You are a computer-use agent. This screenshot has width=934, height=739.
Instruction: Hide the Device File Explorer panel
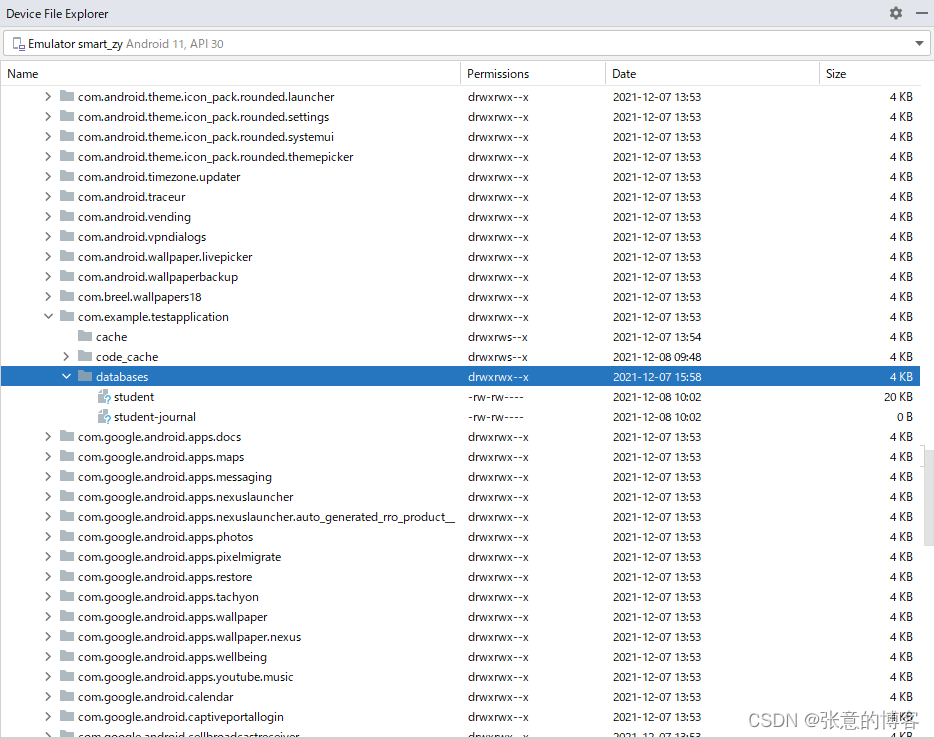(x=921, y=13)
